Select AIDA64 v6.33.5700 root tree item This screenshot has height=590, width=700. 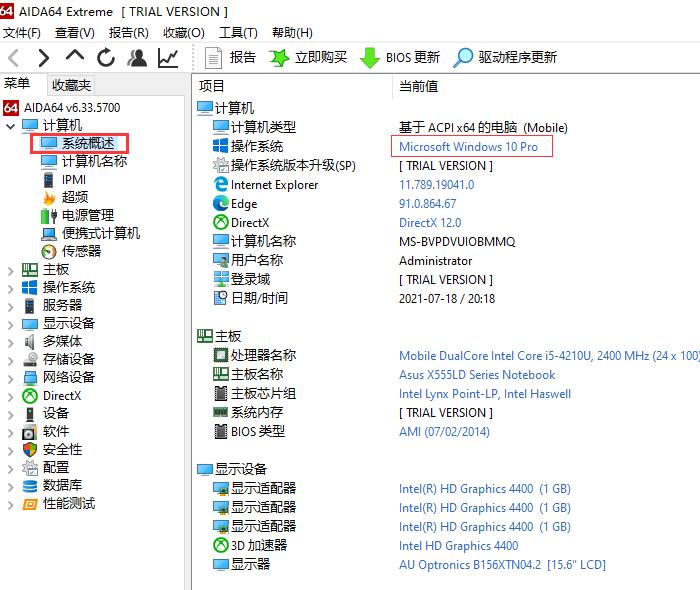pyautogui.click(x=62, y=108)
